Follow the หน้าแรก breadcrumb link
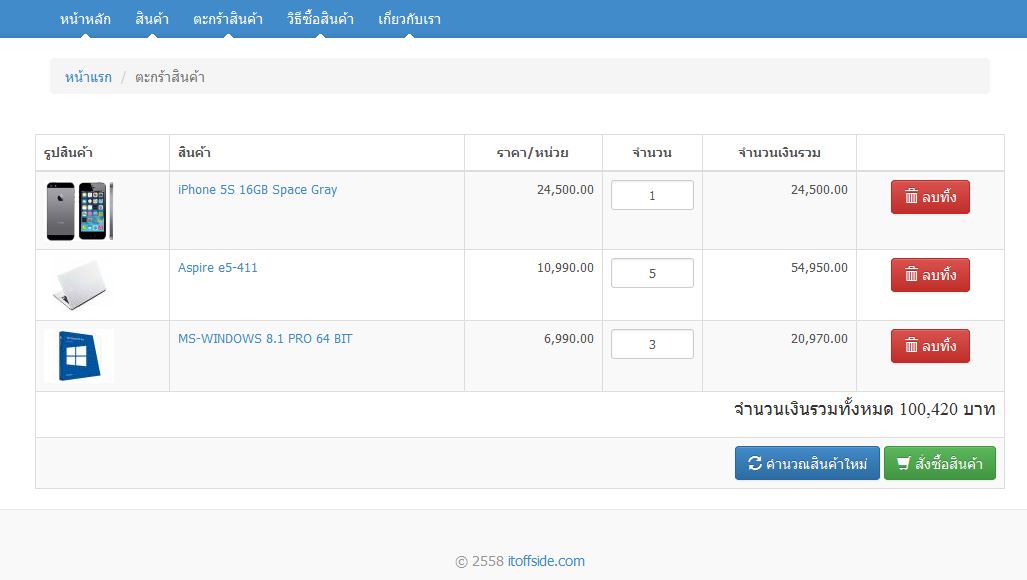This screenshot has height=580, width=1027. click(88, 77)
